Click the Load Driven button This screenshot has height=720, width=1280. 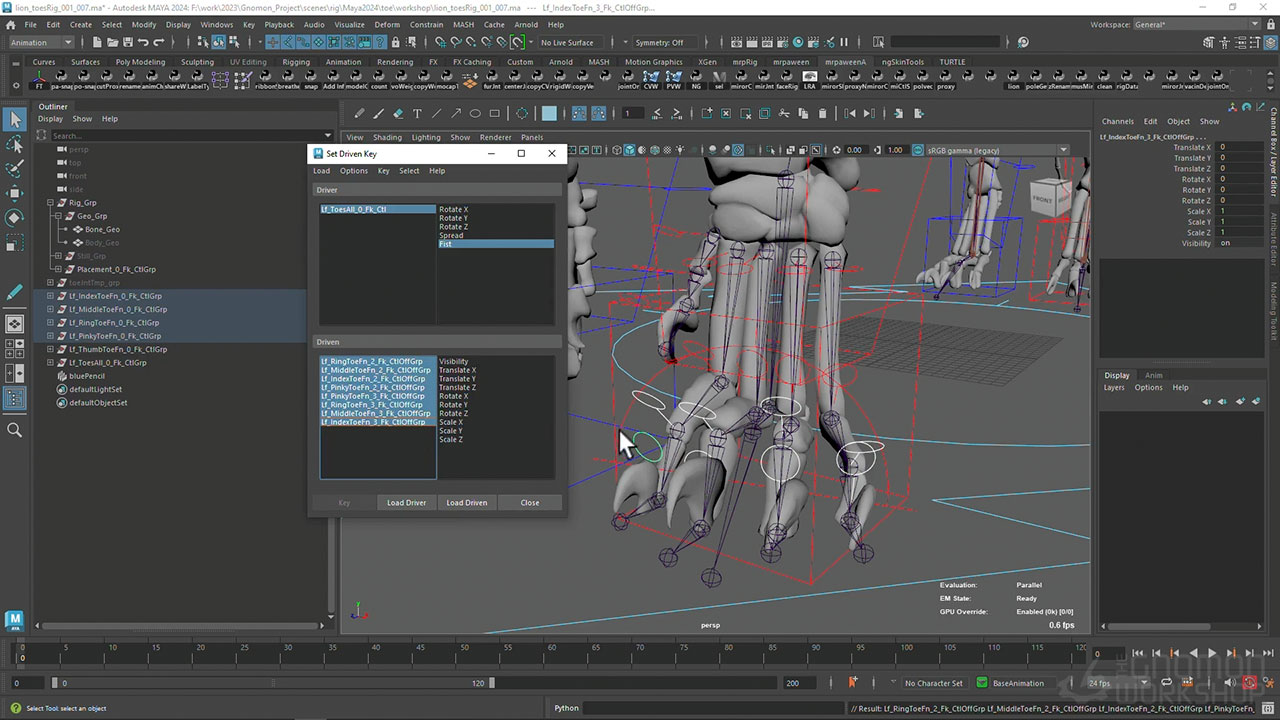click(466, 502)
